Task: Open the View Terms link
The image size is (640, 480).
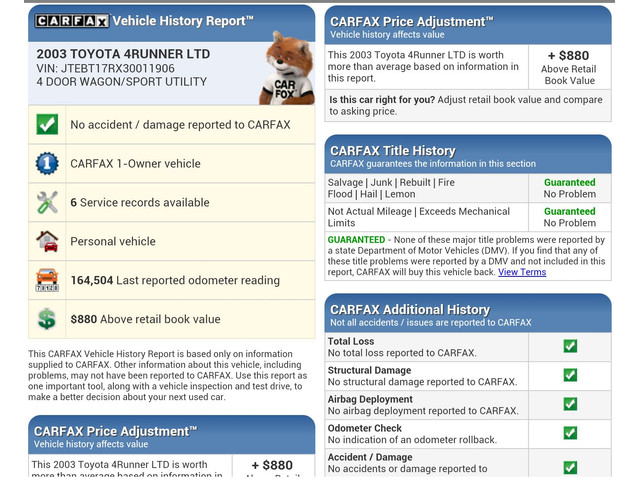Action: coord(522,272)
